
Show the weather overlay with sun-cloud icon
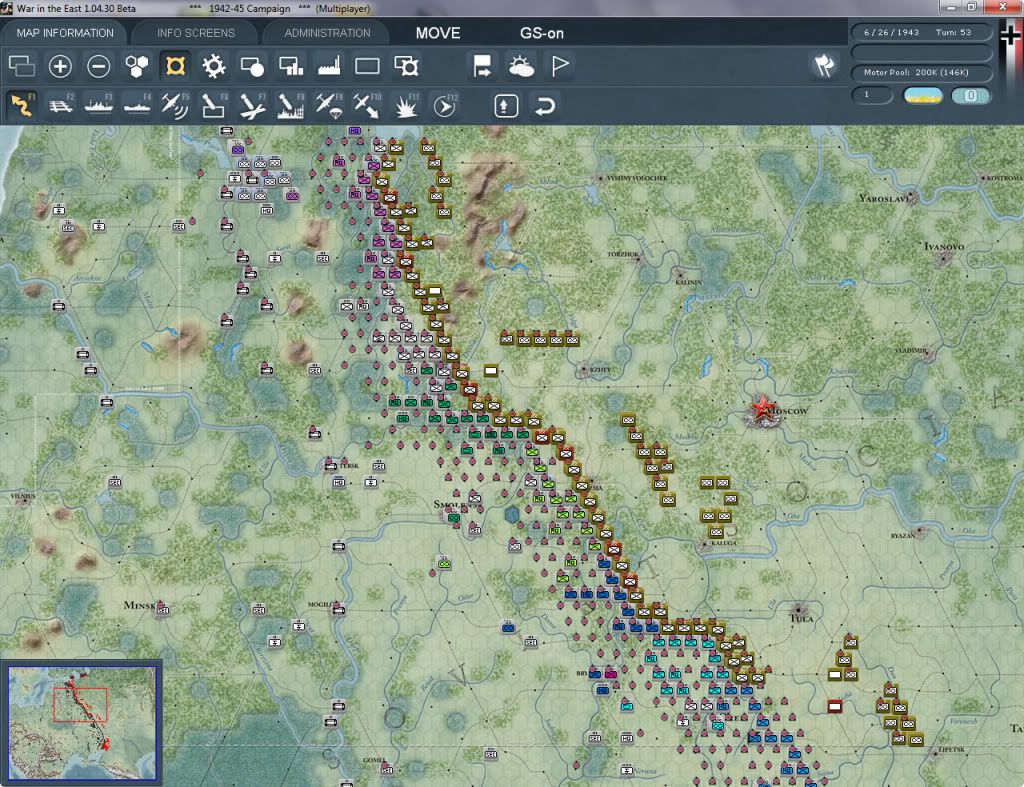pos(520,66)
